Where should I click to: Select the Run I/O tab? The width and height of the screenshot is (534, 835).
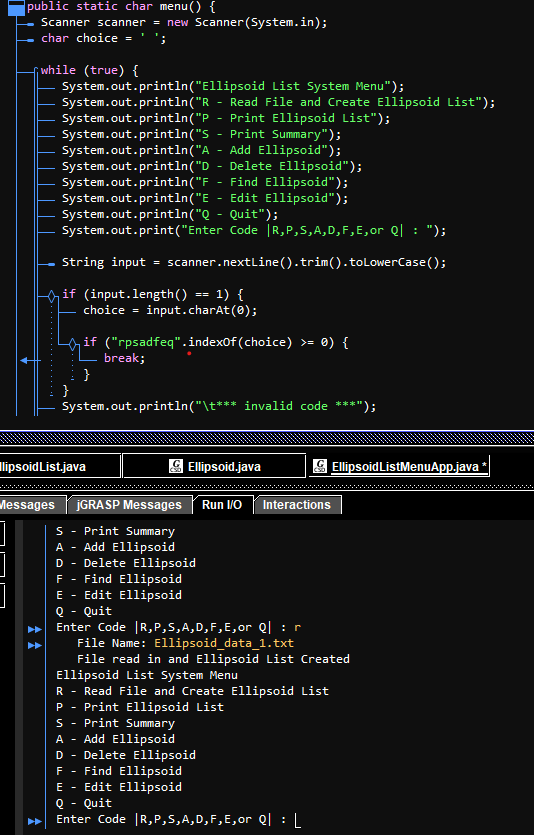point(221,504)
